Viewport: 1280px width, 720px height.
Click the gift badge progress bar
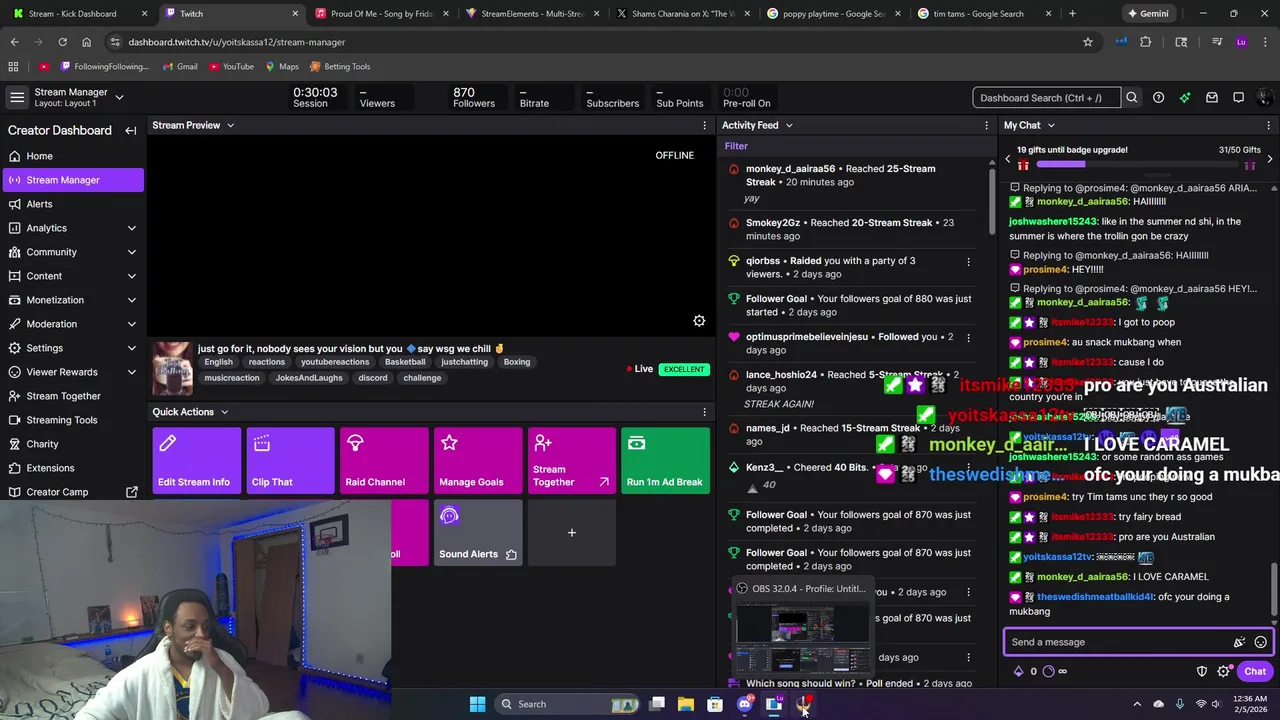click(1140, 164)
